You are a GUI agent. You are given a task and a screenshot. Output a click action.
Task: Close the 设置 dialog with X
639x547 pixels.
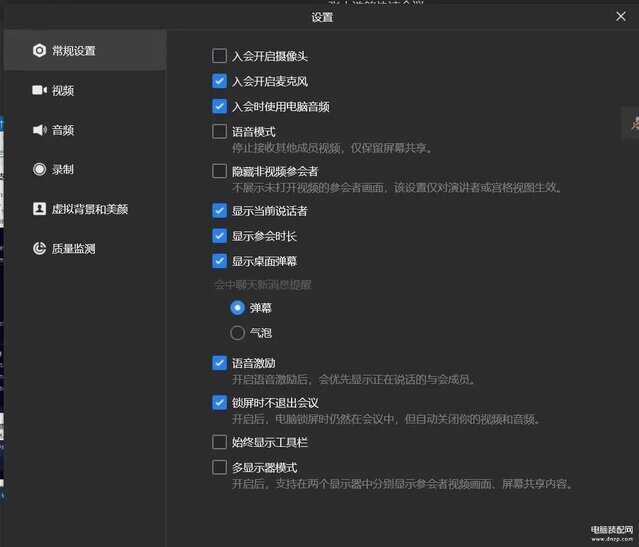click(x=621, y=17)
